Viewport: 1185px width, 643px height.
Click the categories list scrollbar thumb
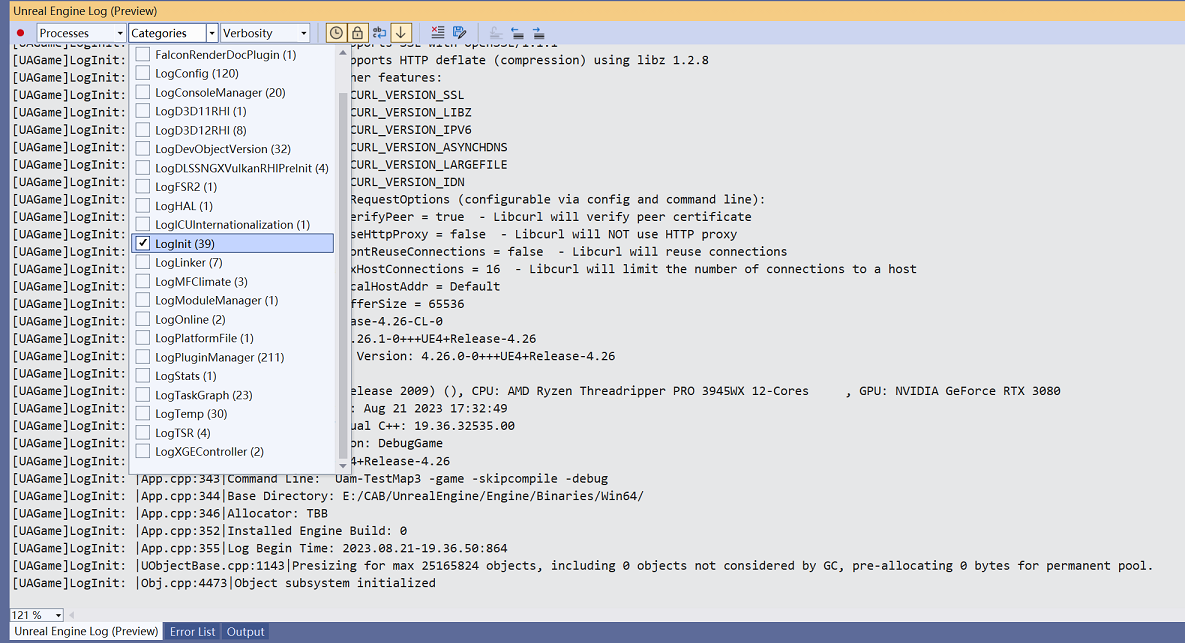342,276
